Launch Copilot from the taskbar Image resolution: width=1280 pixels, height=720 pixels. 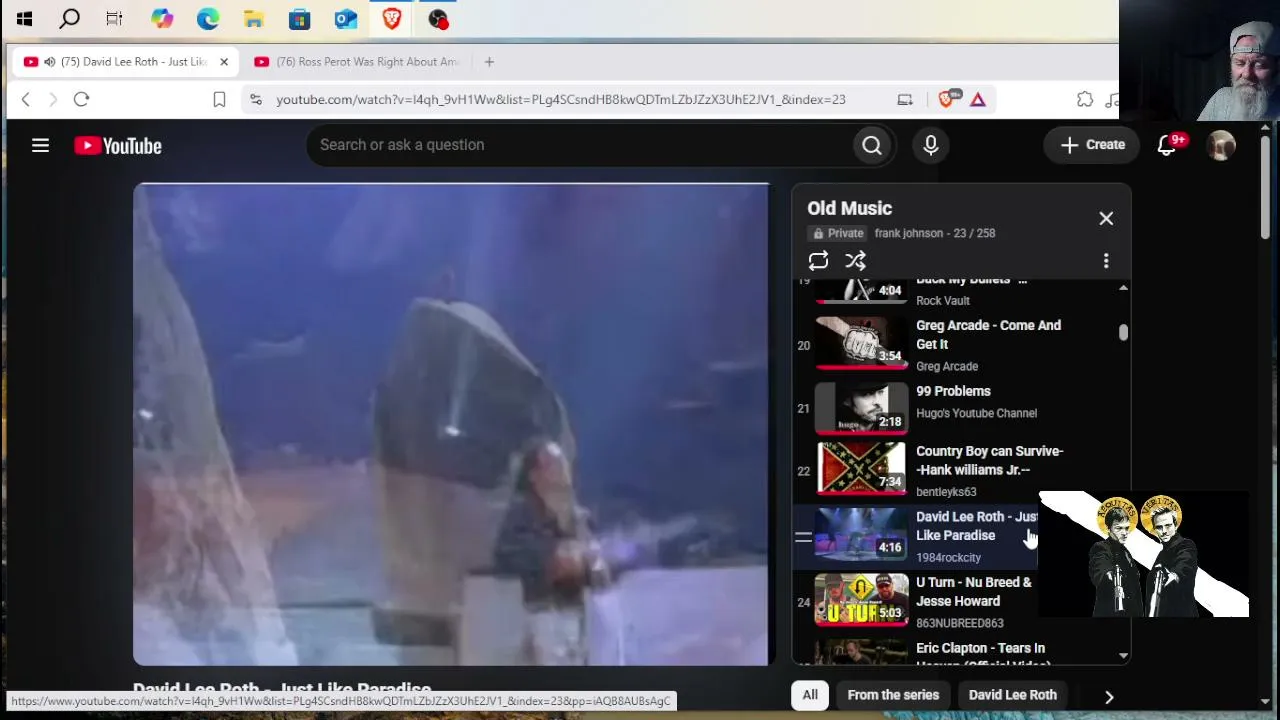point(161,18)
